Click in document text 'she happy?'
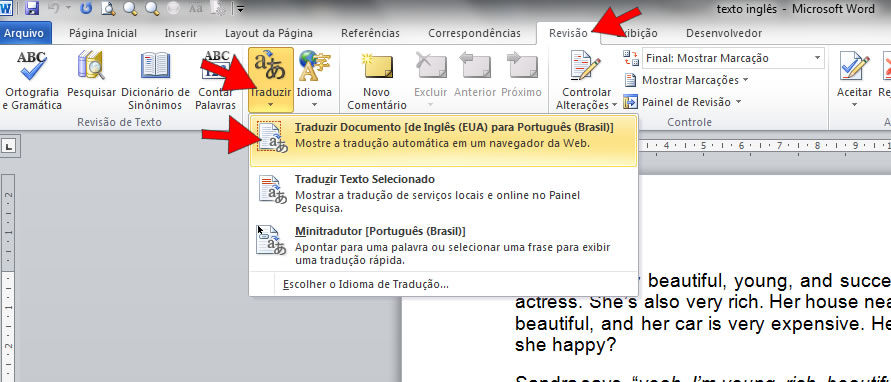The image size is (891, 382). click(x=565, y=344)
